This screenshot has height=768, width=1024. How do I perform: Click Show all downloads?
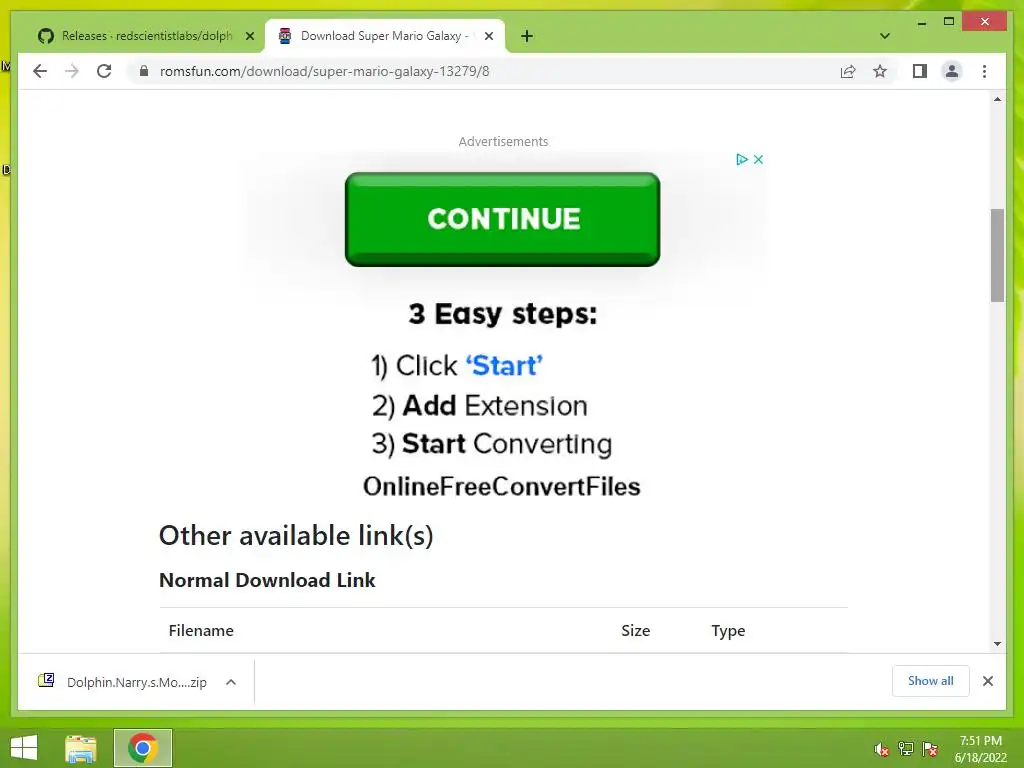pos(931,681)
